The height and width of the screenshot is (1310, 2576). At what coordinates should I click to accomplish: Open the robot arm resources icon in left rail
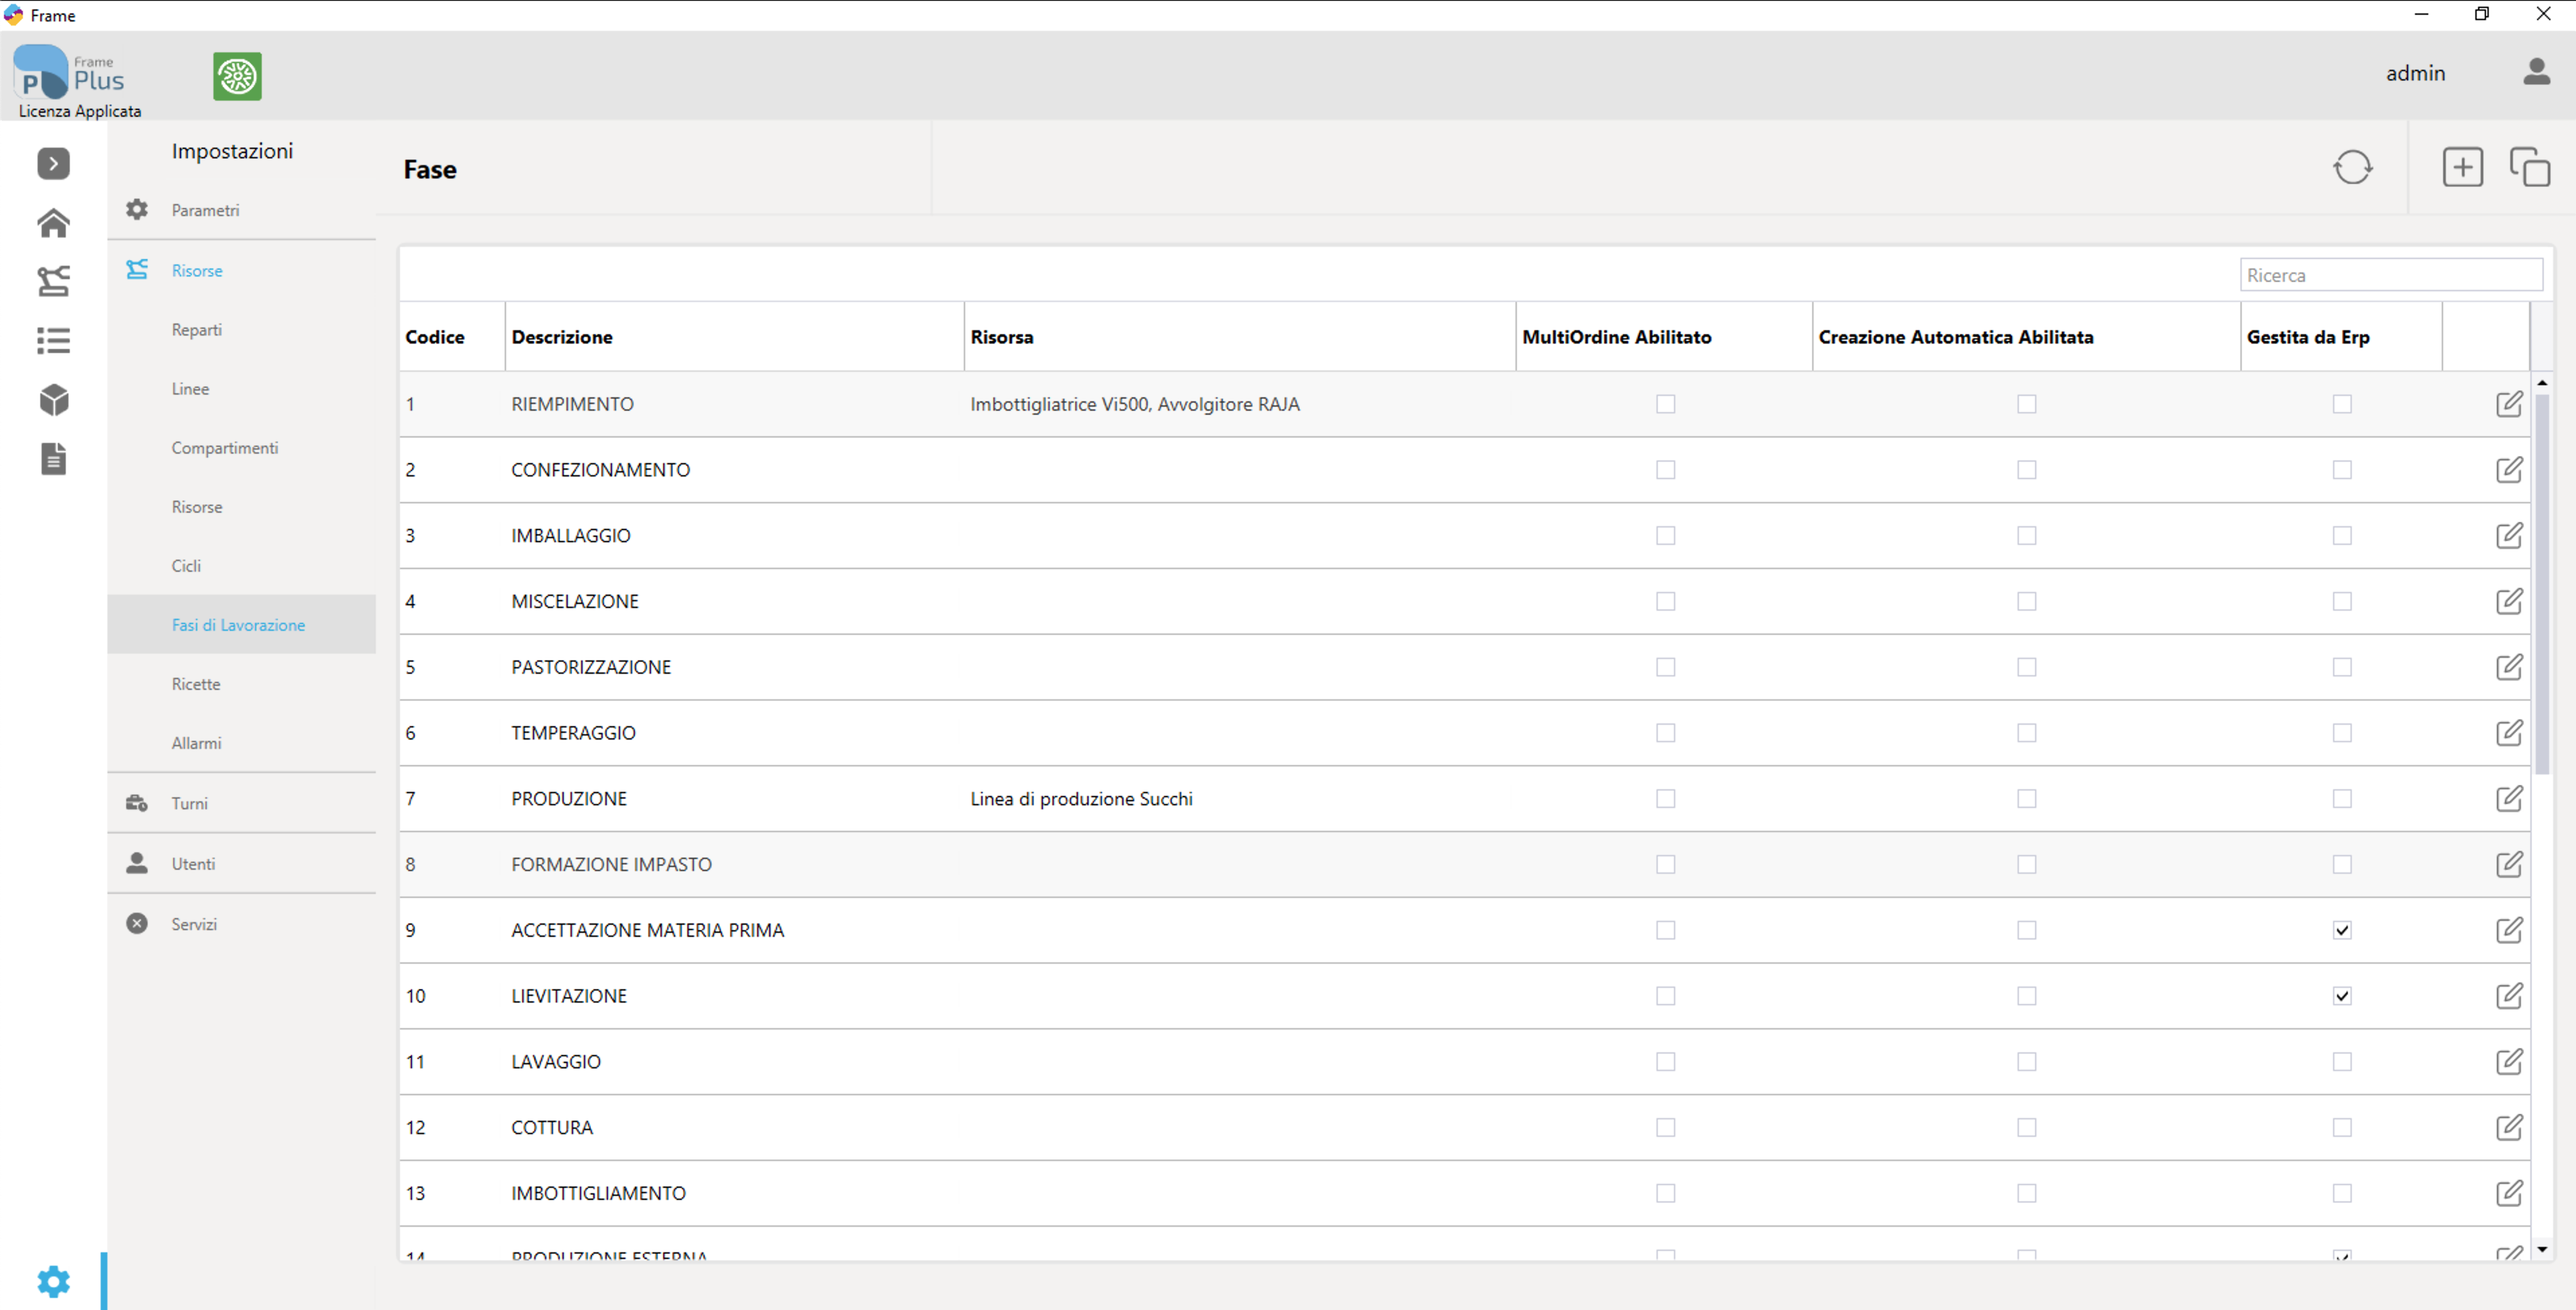point(54,281)
